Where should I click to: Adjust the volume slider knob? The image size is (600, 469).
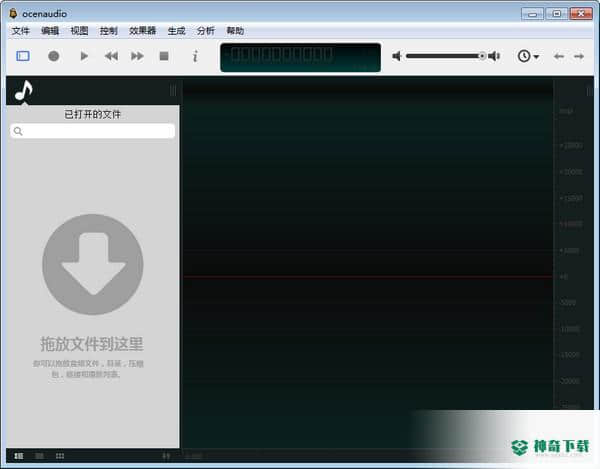482,56
